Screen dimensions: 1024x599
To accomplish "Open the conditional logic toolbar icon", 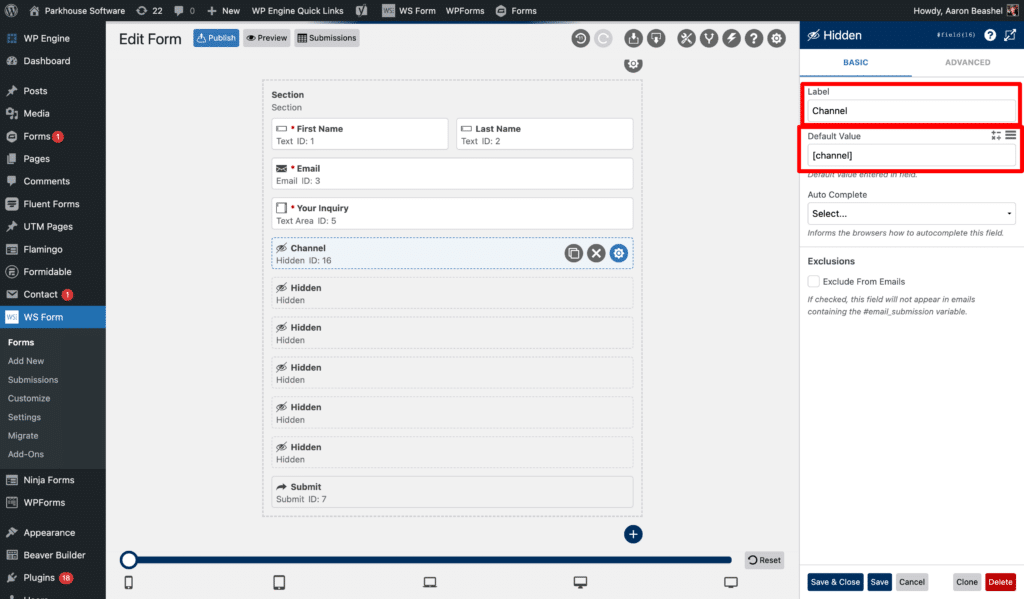I will (x=709, y=37).
